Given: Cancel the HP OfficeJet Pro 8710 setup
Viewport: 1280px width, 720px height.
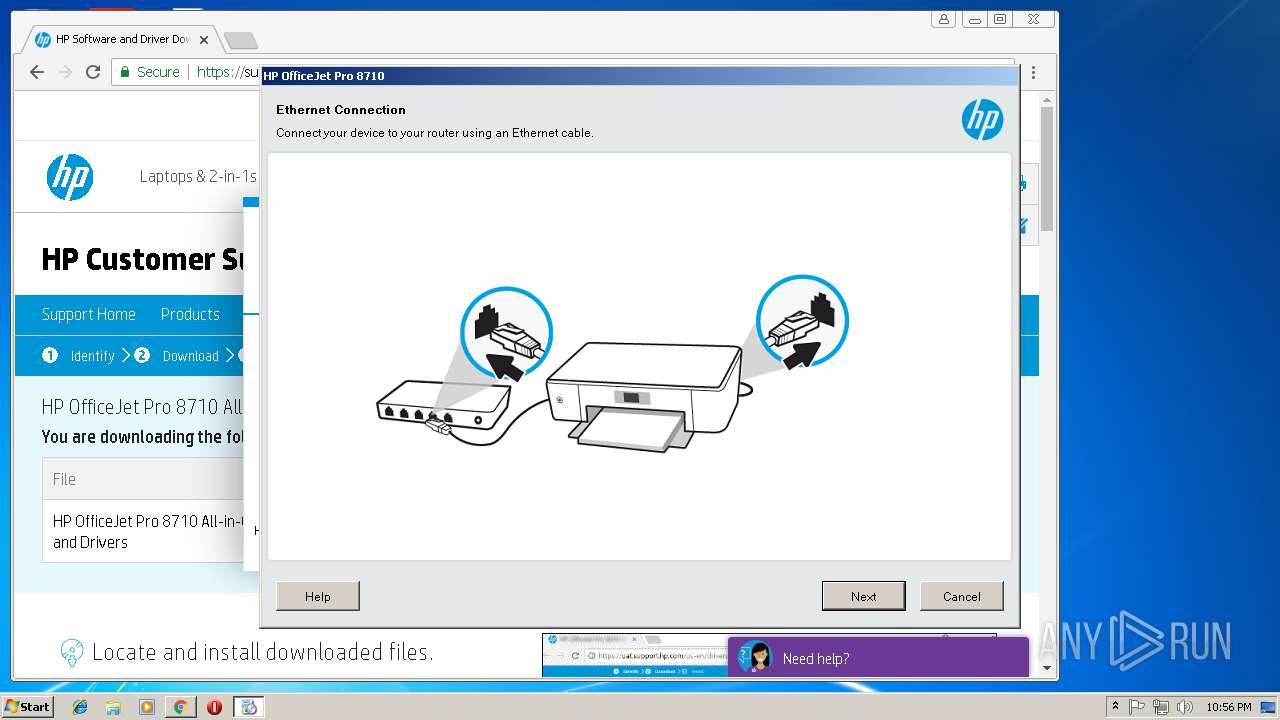Looking at the screenshot, I should click(961, 596).
